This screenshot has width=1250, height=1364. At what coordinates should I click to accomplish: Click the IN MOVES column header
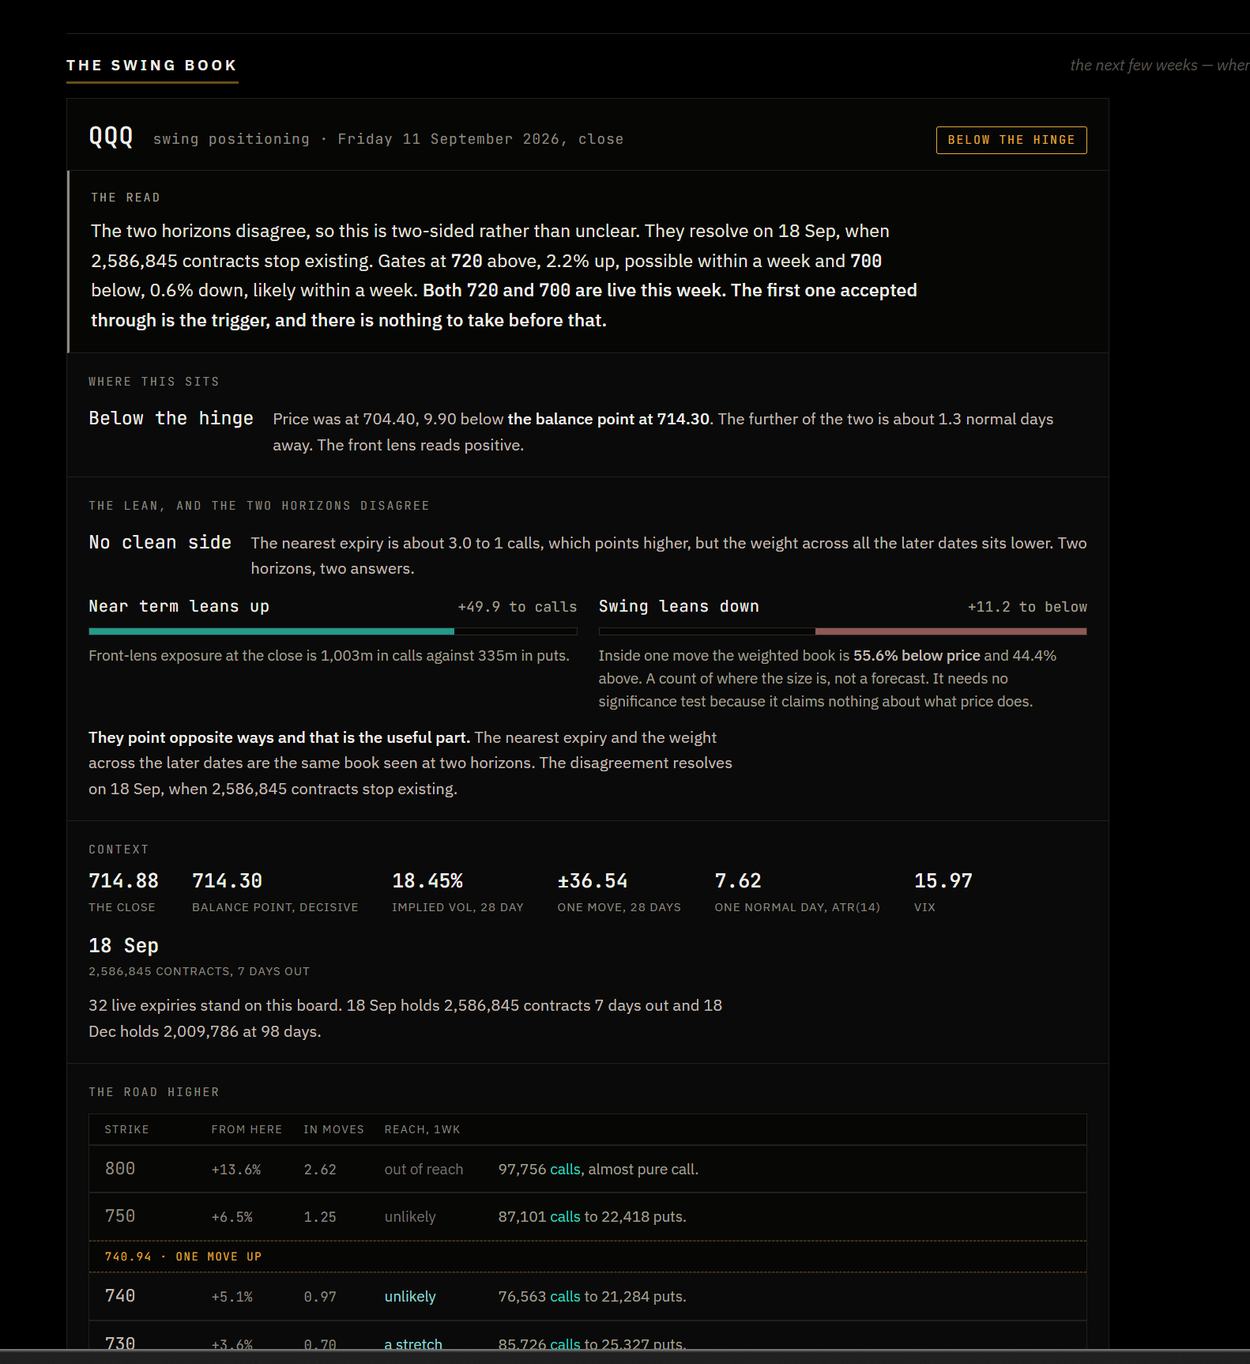[334, 1130]
